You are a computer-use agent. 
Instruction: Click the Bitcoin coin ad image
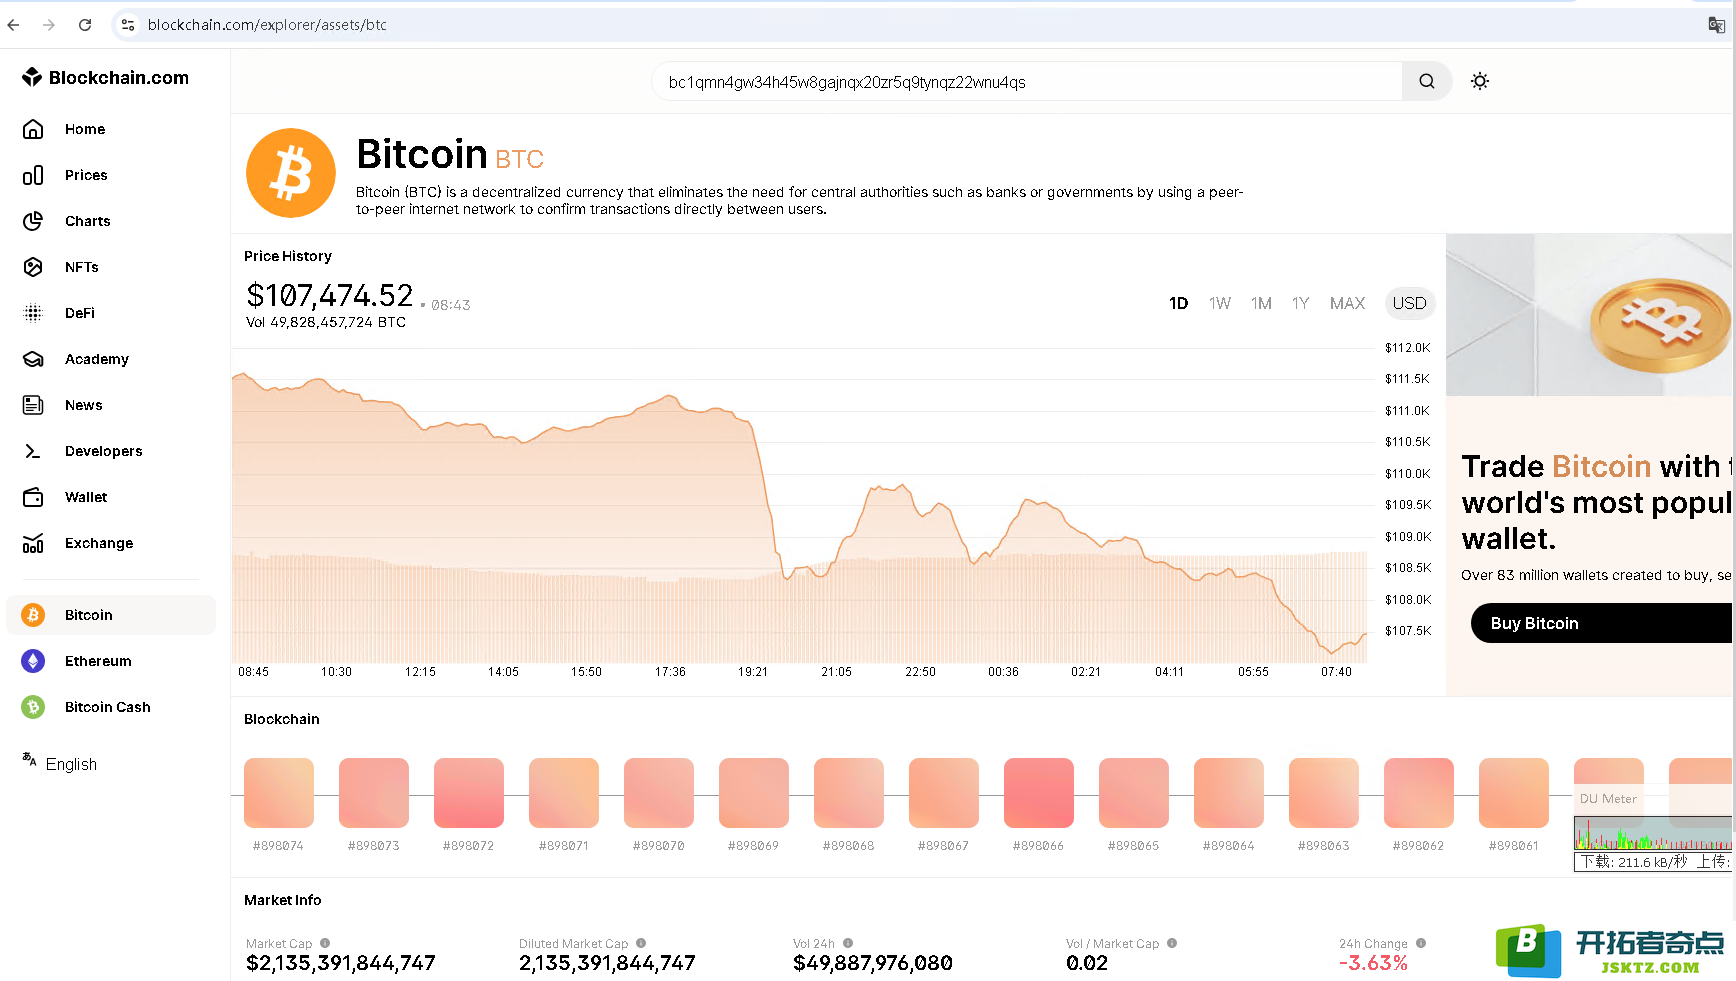pos(1590,315)
